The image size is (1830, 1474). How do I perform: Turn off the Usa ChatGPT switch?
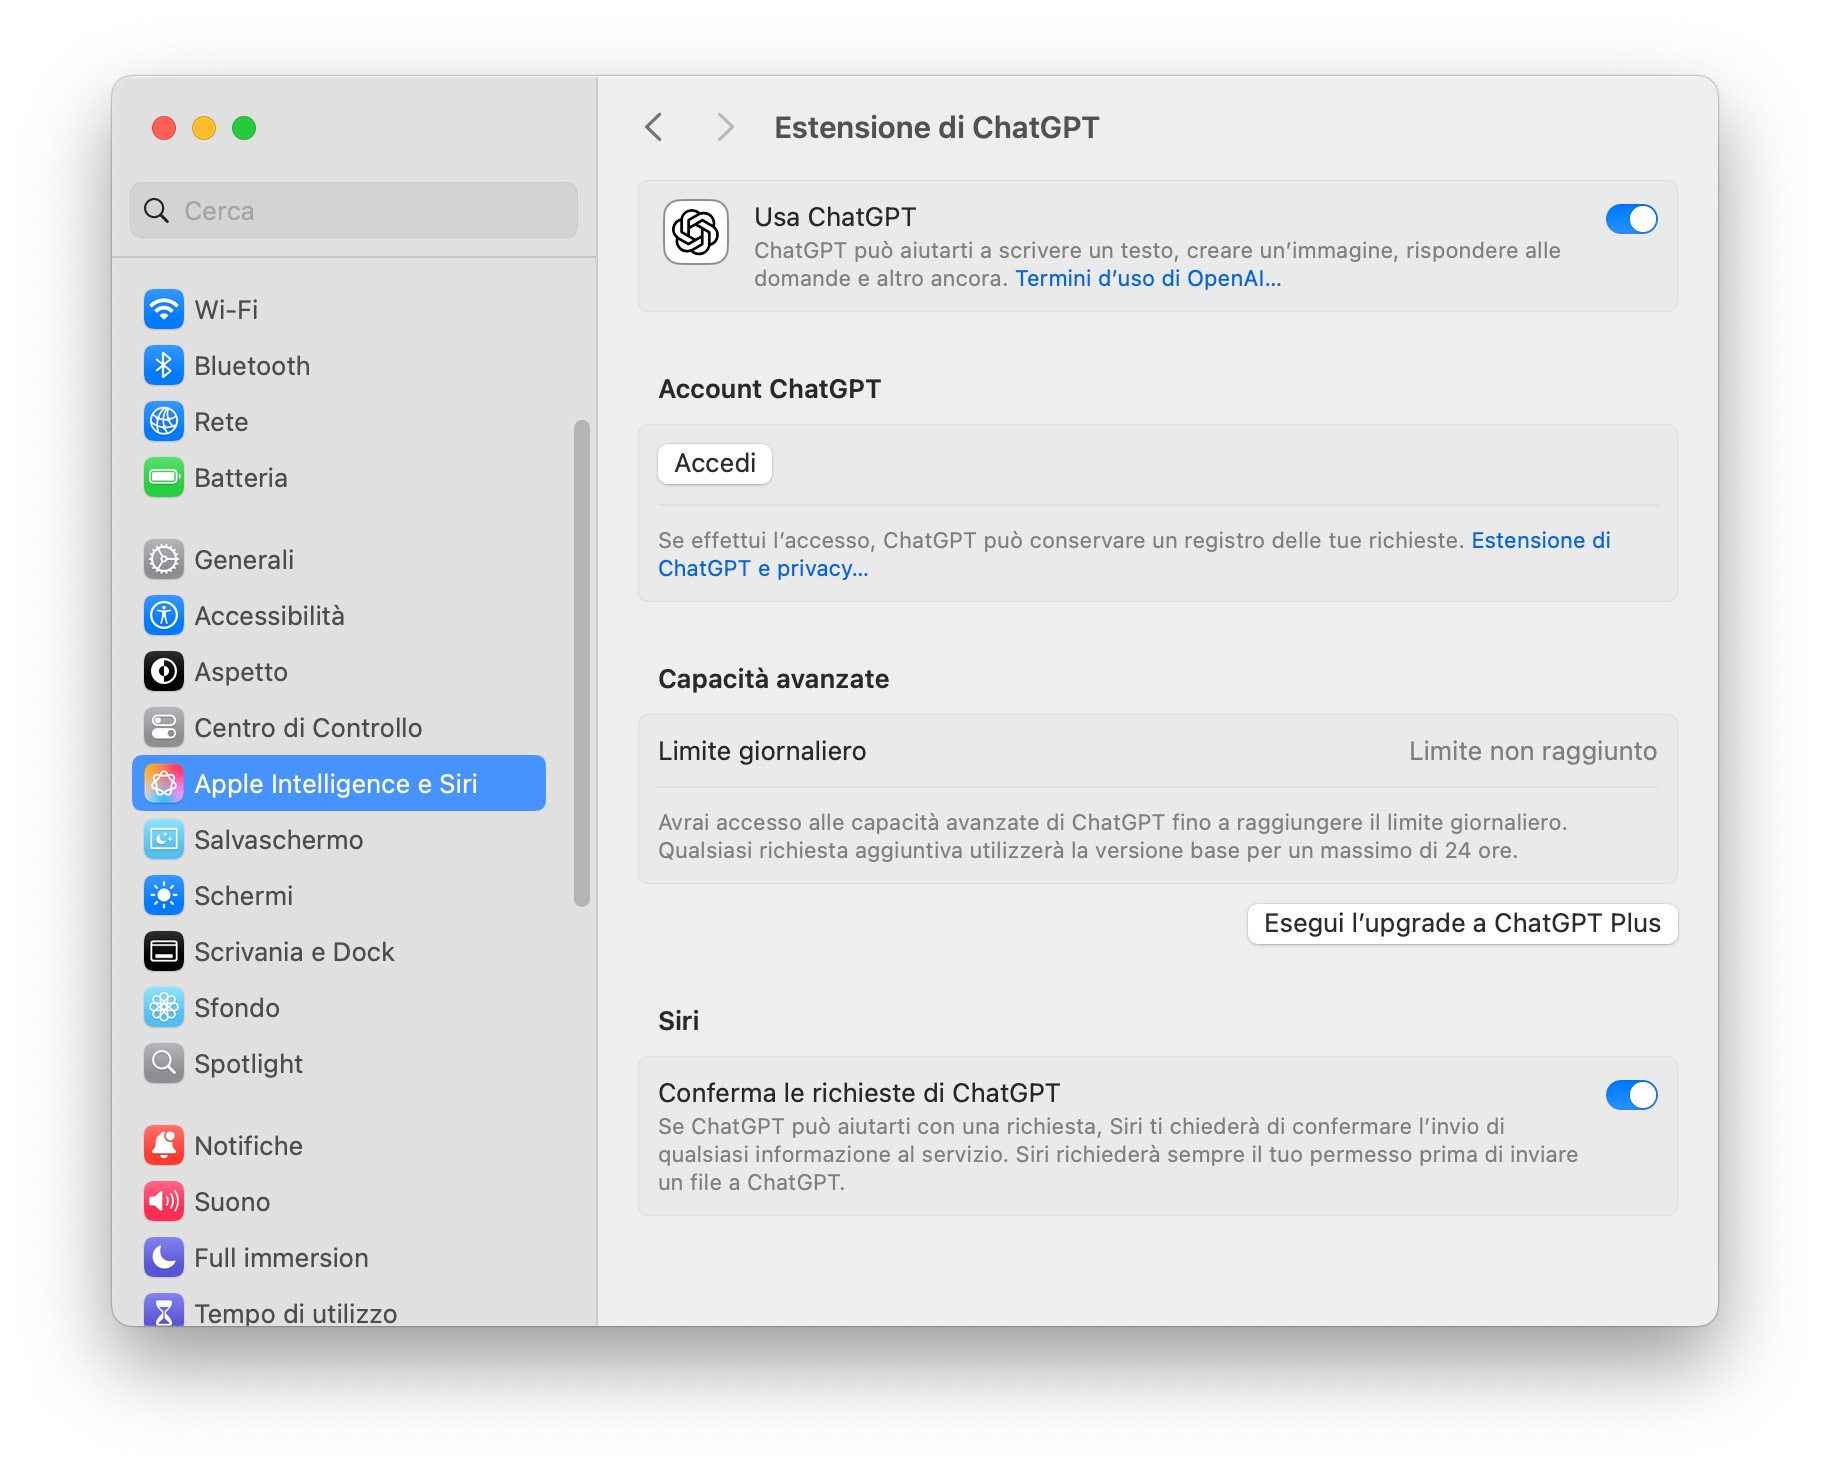pos(1632,219)
